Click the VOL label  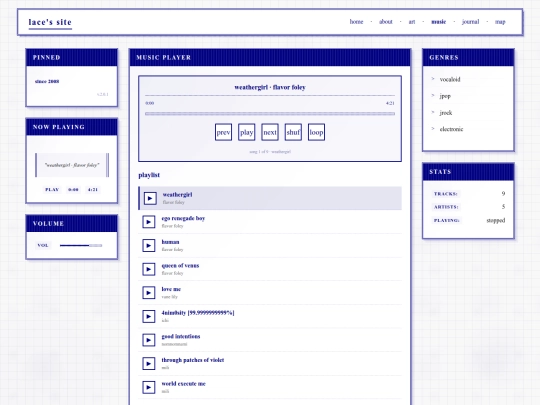coord(43,245)
